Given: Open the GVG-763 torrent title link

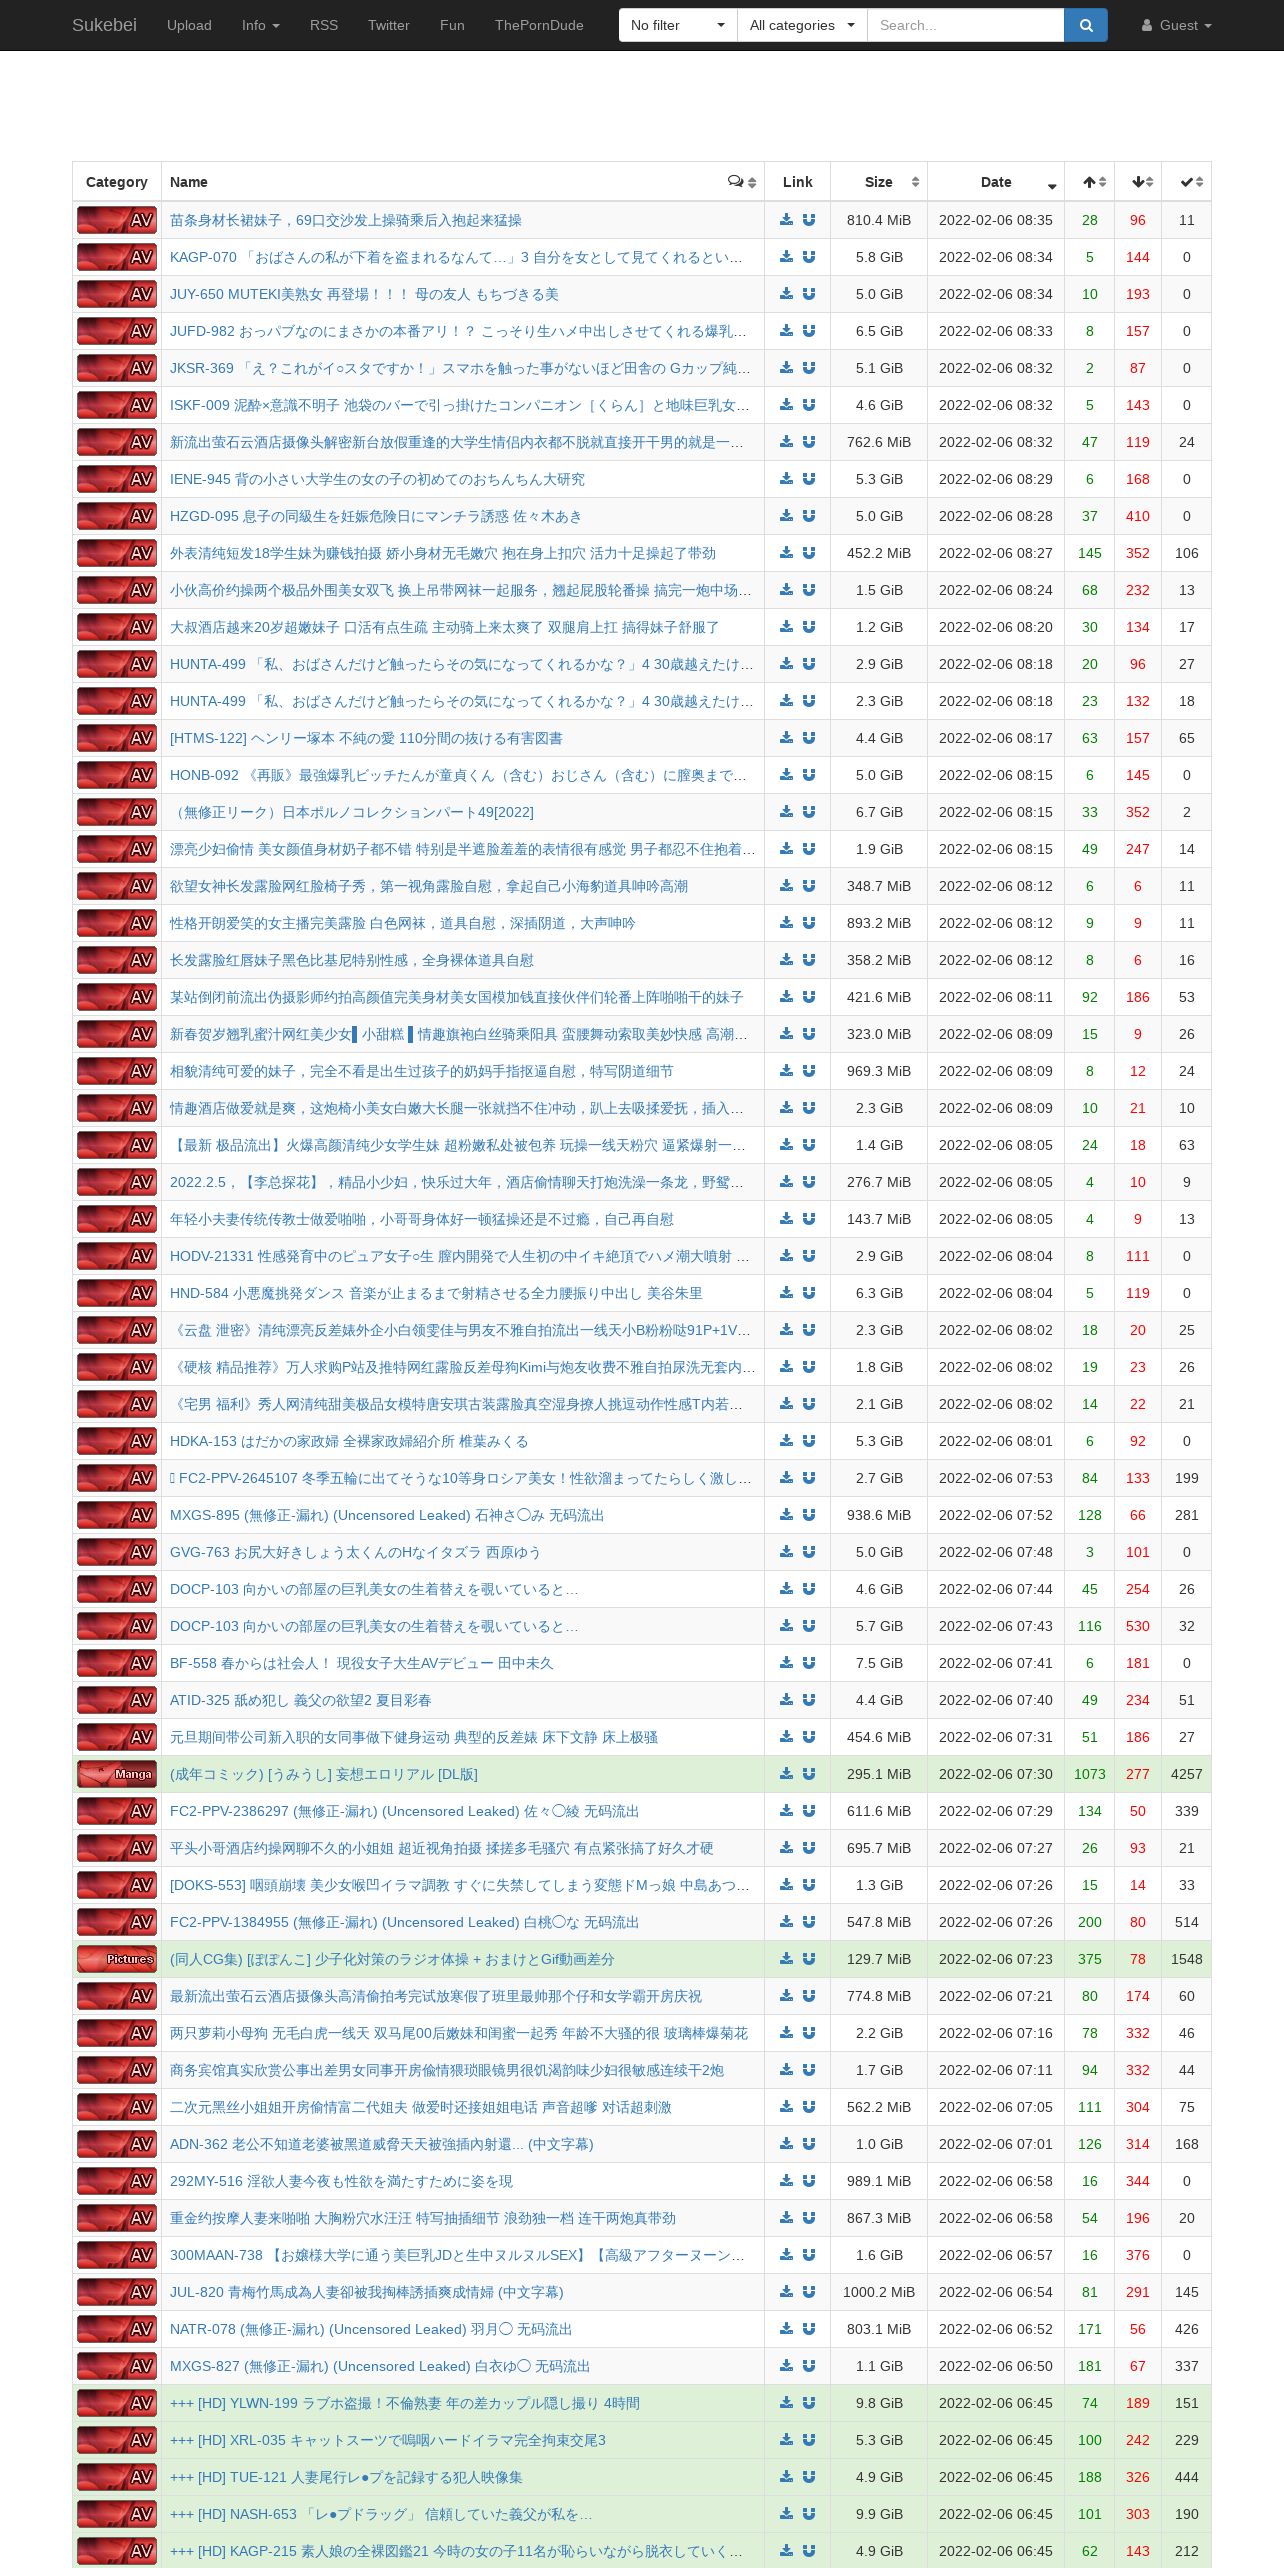Looking at the screenshot, I should pyautogui.click(x=355, y=1552).
